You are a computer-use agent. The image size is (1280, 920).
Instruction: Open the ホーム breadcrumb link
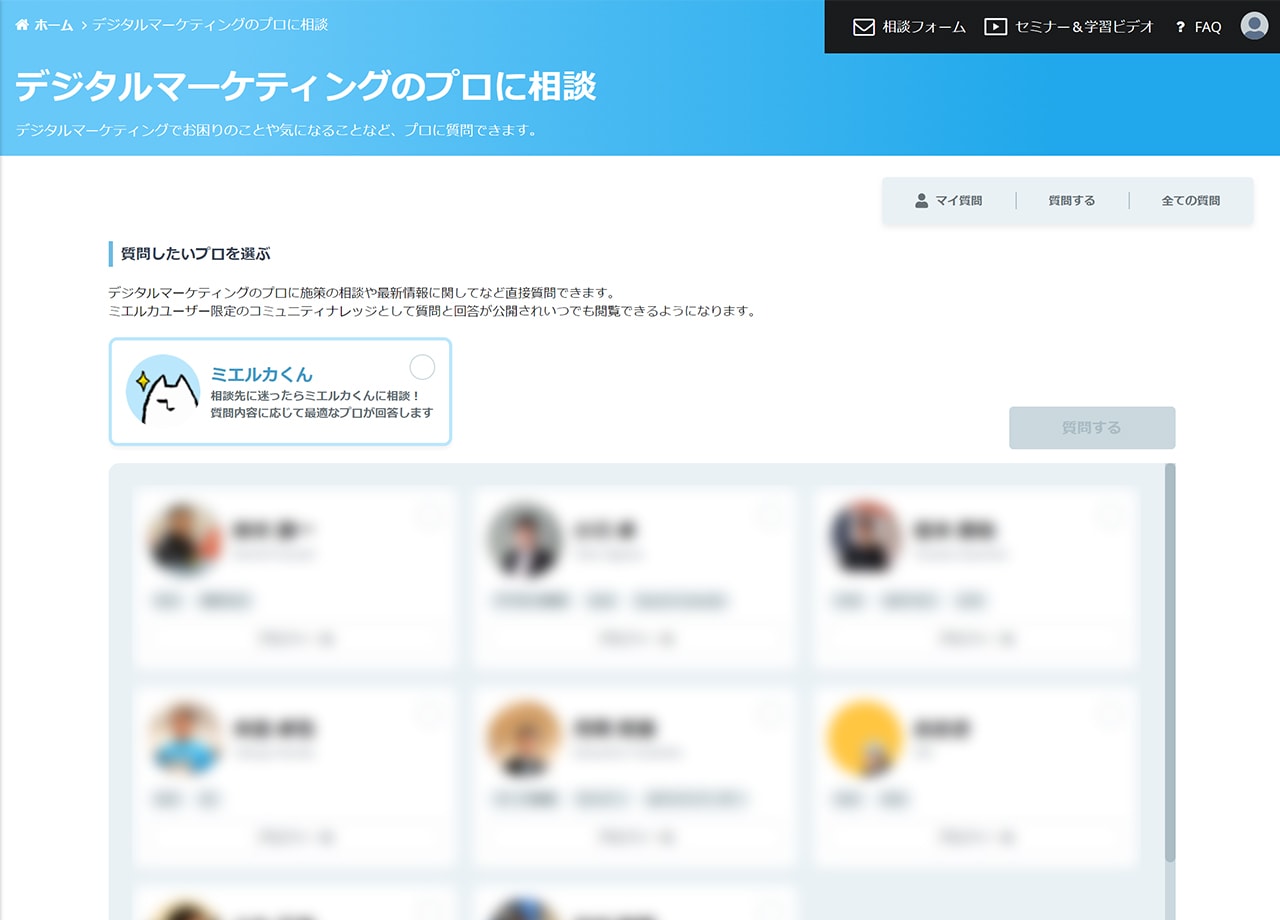pos(53,25)
